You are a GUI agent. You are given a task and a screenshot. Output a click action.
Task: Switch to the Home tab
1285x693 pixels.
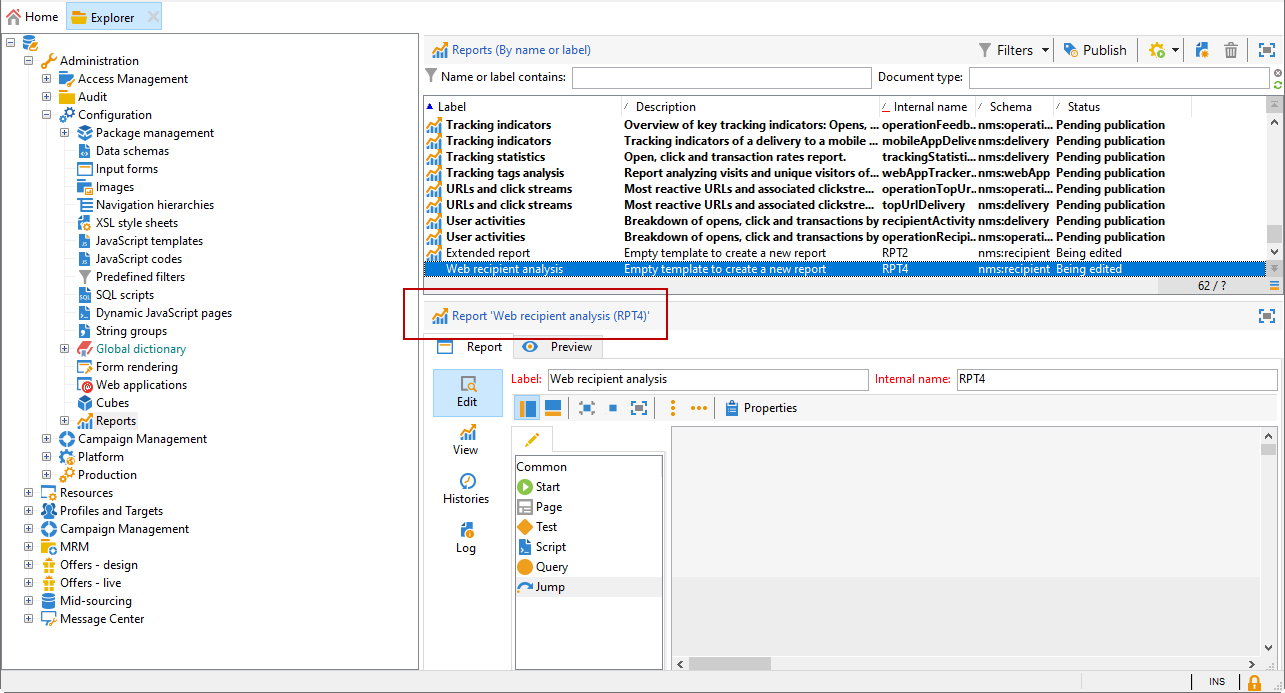pyautogui.click(x=33, y=17)
